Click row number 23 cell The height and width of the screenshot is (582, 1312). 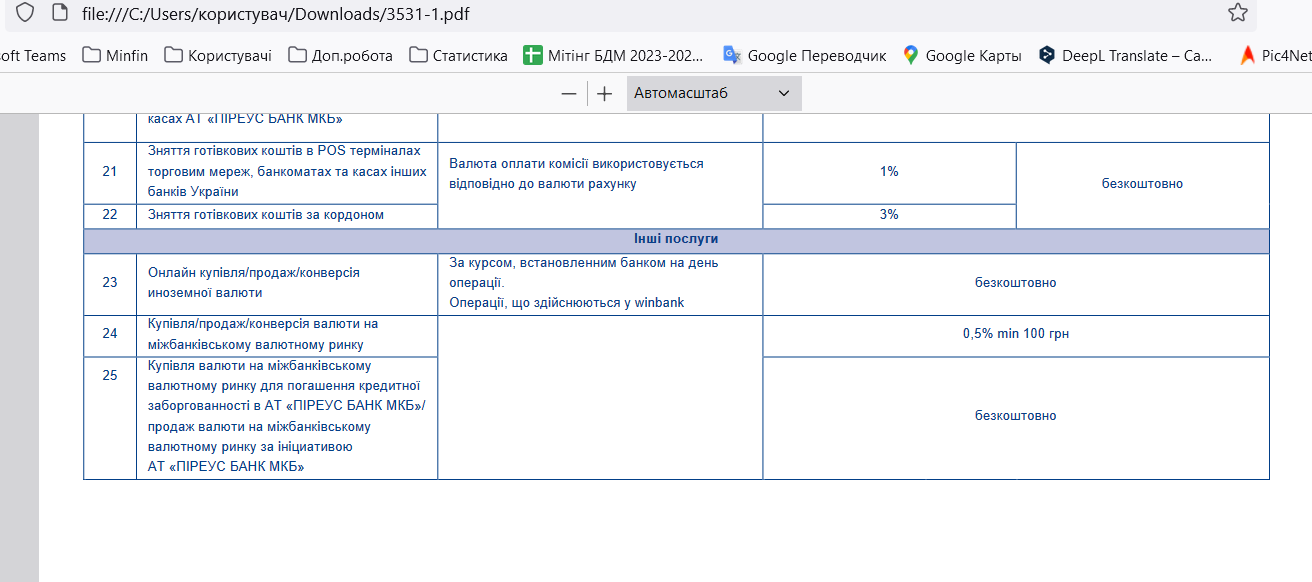pyautogui.click(x=110, y=283)
